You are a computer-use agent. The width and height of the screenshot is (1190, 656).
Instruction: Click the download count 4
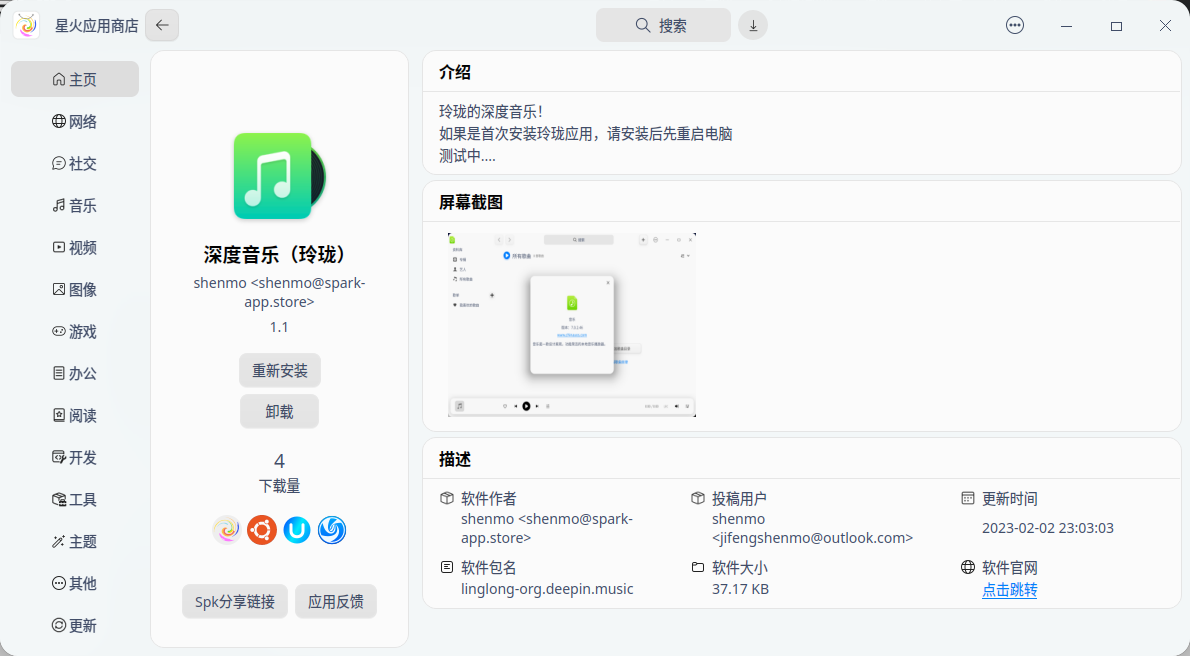coord(279,461)
